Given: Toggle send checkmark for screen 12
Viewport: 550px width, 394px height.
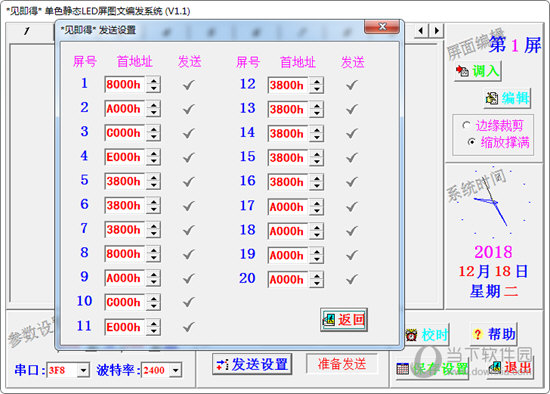Looking at the screenshot, I should (352, 85).
